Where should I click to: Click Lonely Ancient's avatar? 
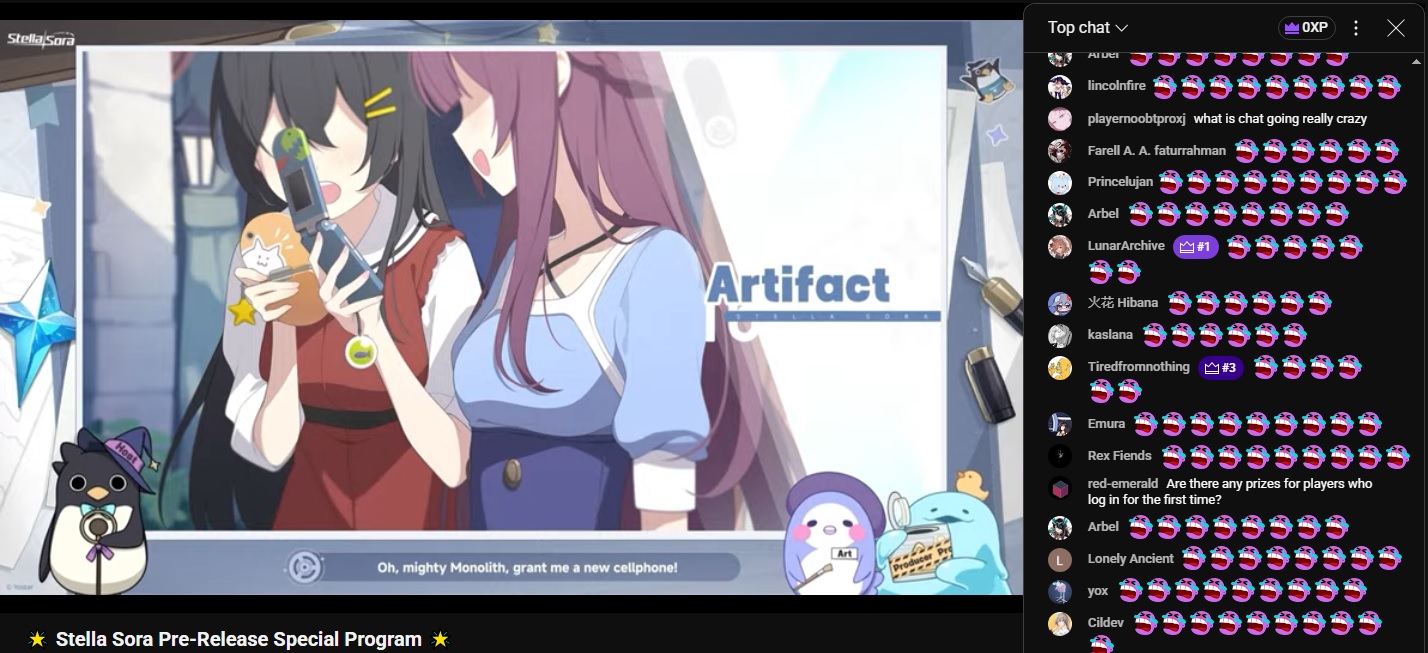pyautogui.click(x=1060, y=559)
